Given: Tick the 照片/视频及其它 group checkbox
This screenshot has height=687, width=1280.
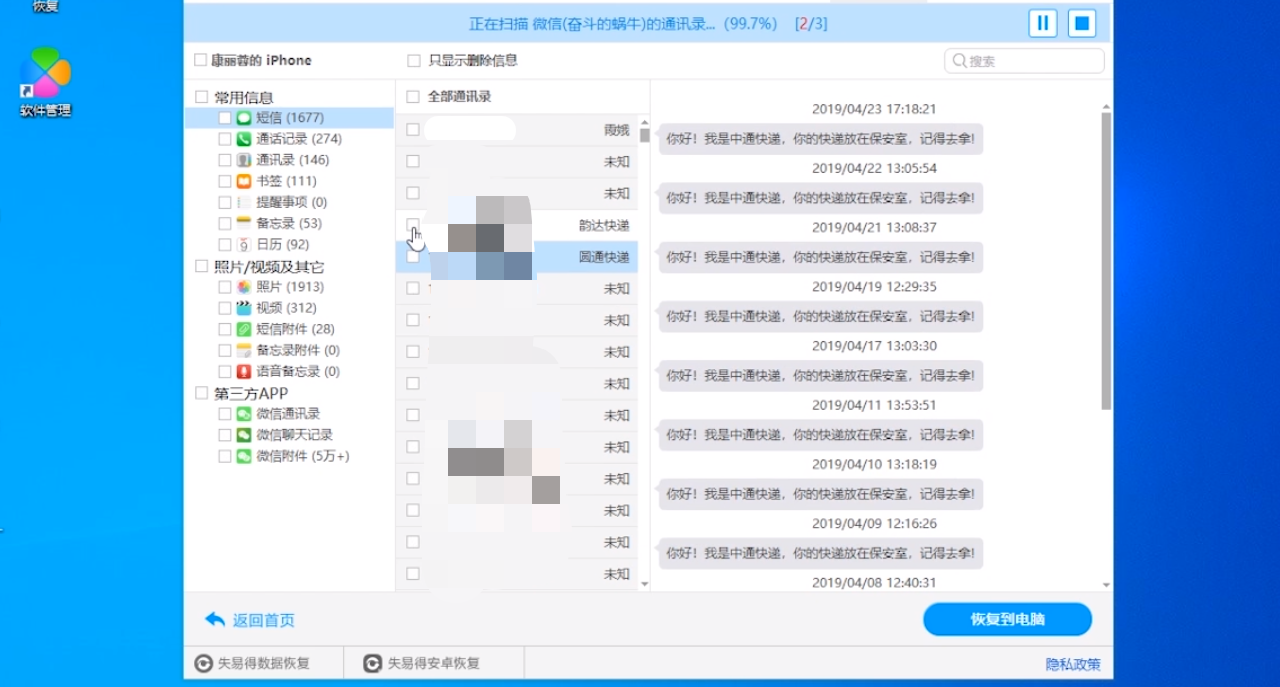Looking at the screenshot, I should point(202,266).
